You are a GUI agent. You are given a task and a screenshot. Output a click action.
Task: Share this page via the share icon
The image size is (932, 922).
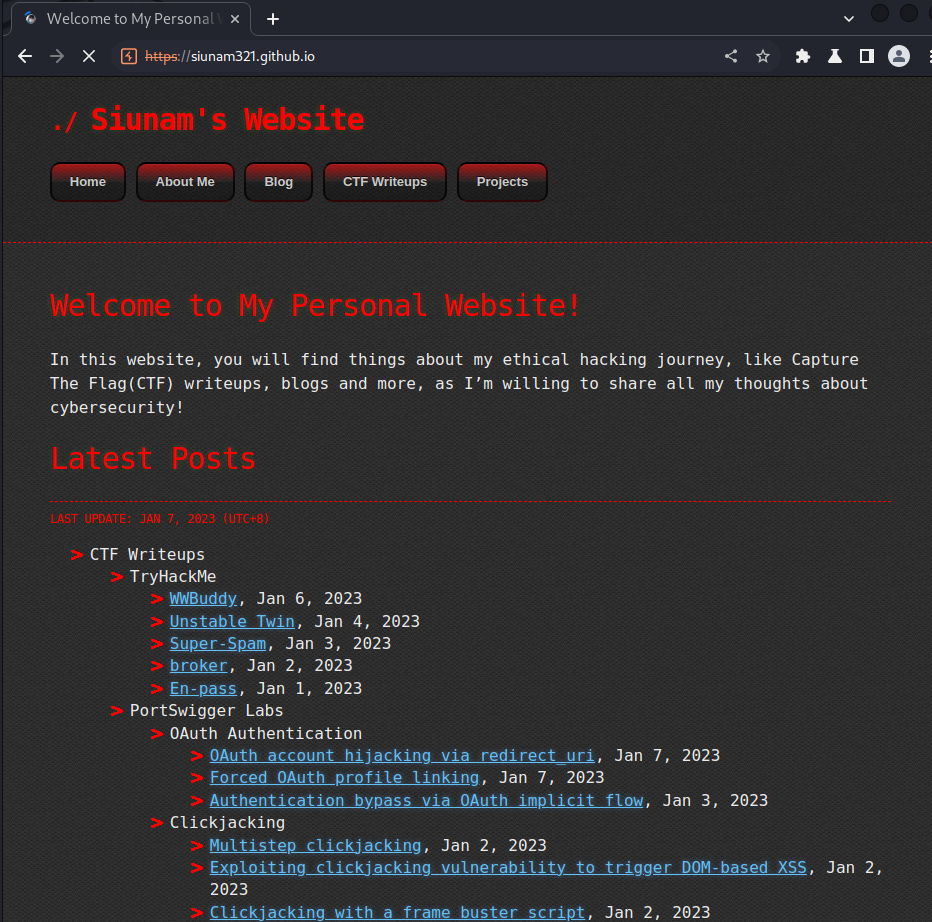(x=731, y=56)
